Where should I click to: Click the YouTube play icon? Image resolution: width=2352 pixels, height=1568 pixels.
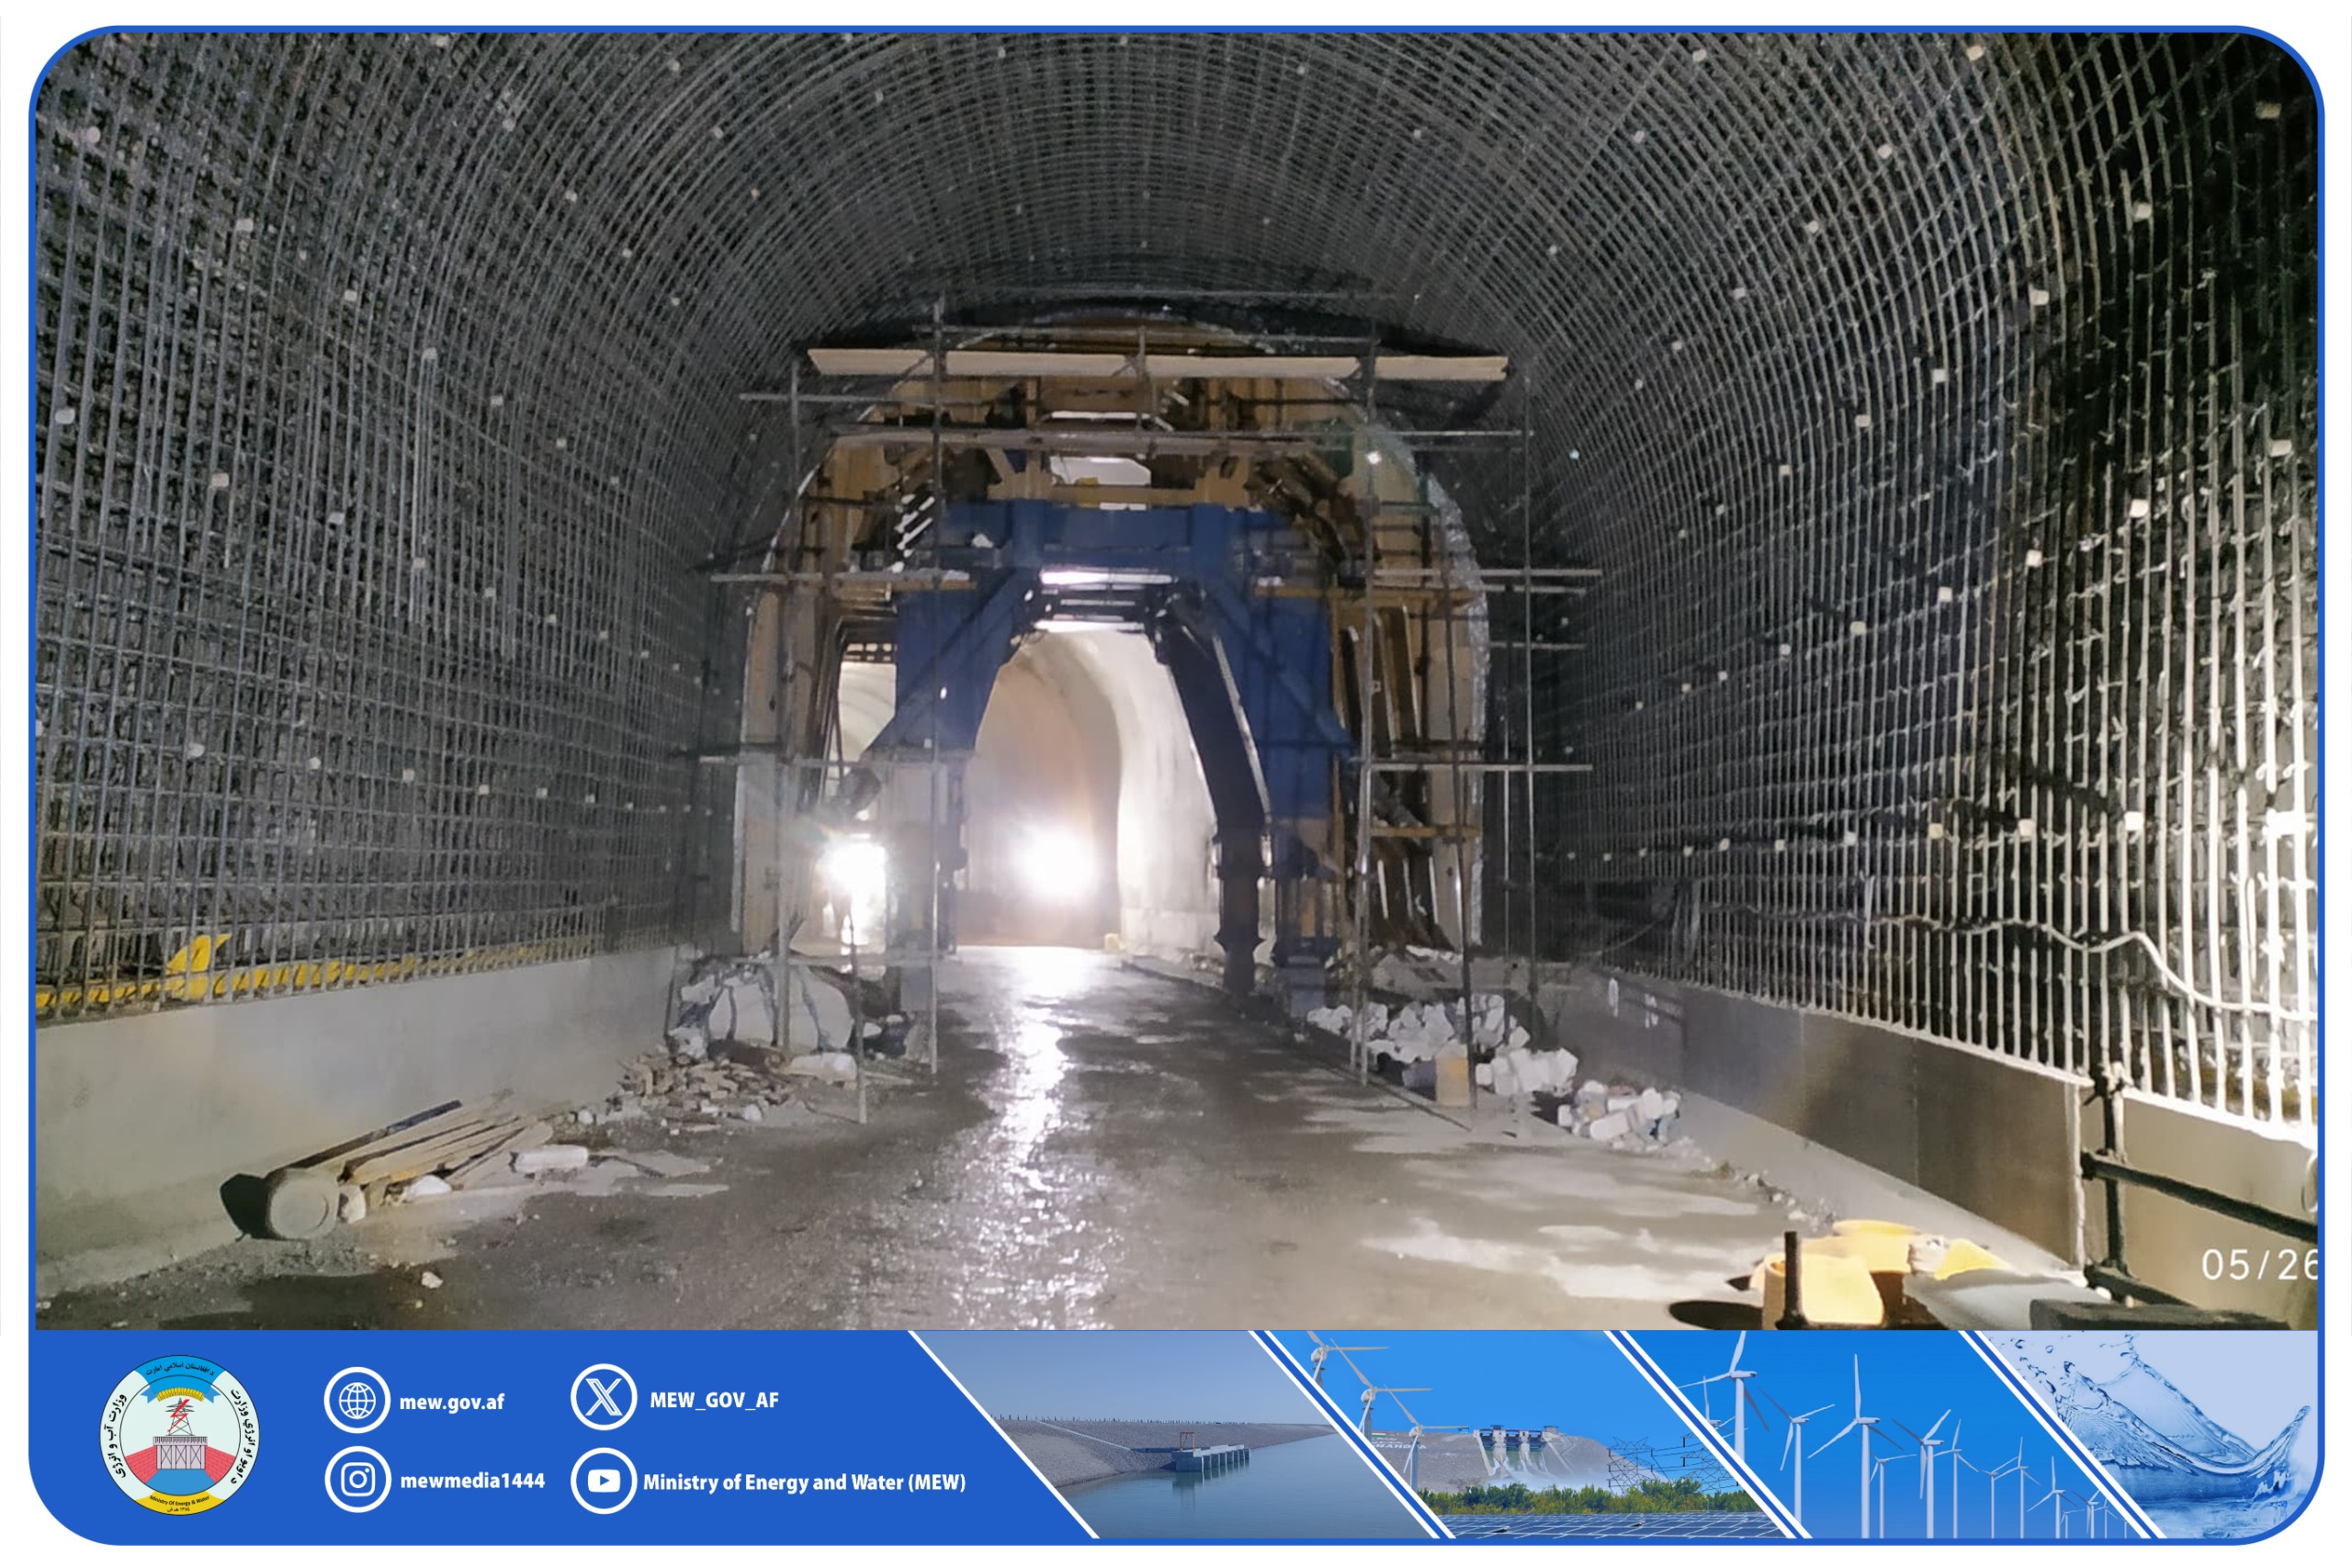603,1481
